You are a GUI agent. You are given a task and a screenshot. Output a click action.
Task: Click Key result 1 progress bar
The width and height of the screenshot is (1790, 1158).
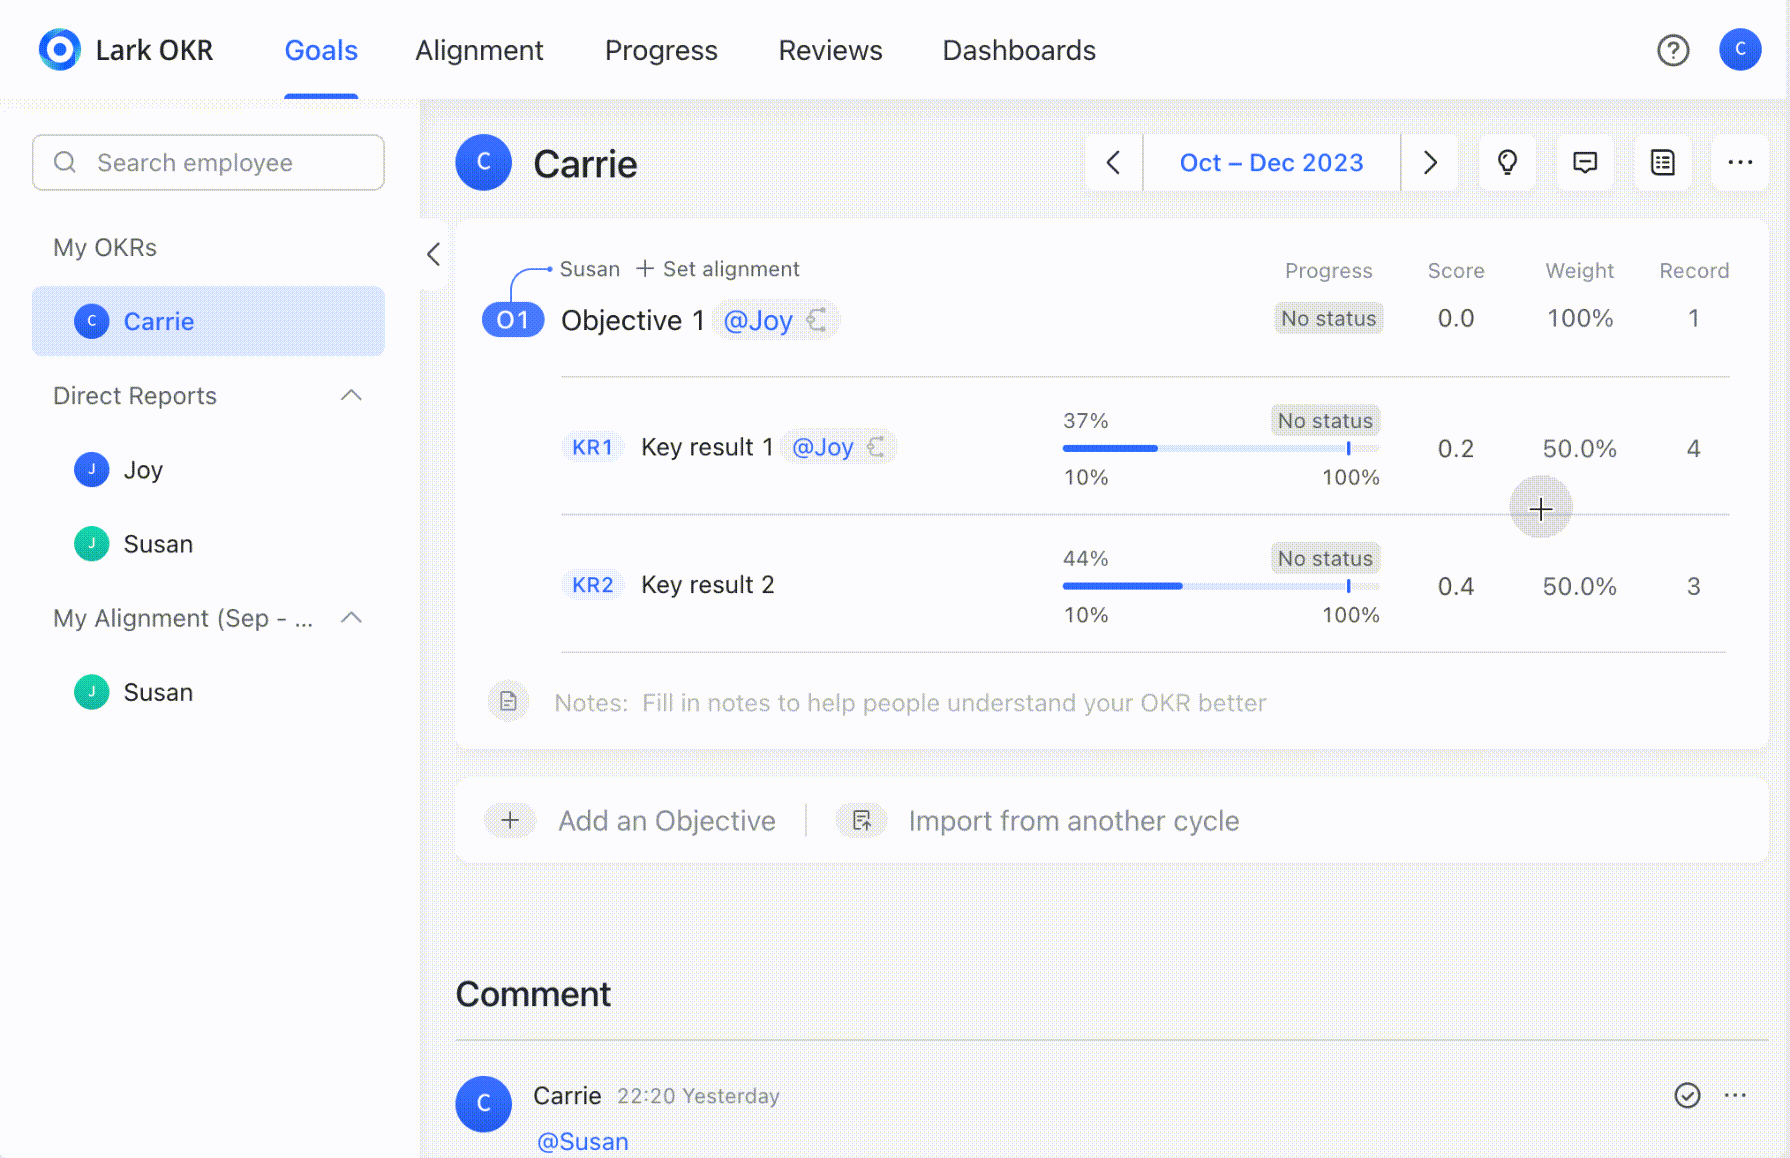click(x=1220, y=448)
